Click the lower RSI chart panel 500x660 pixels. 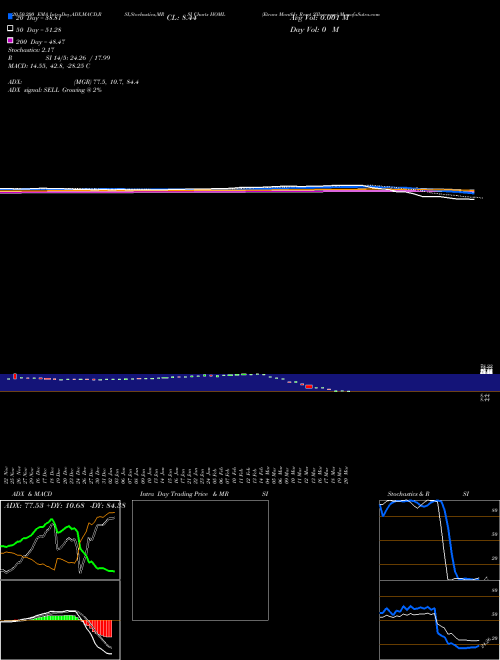[439, 620]
